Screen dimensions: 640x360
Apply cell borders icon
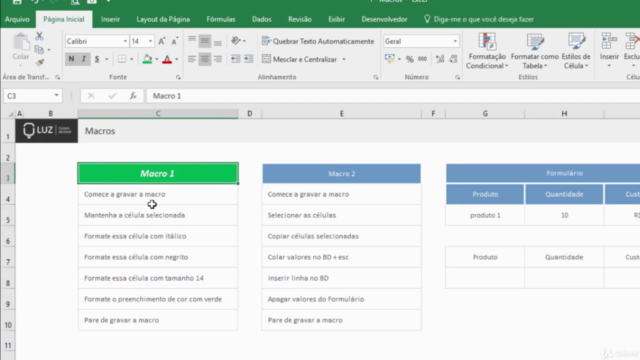122,59
